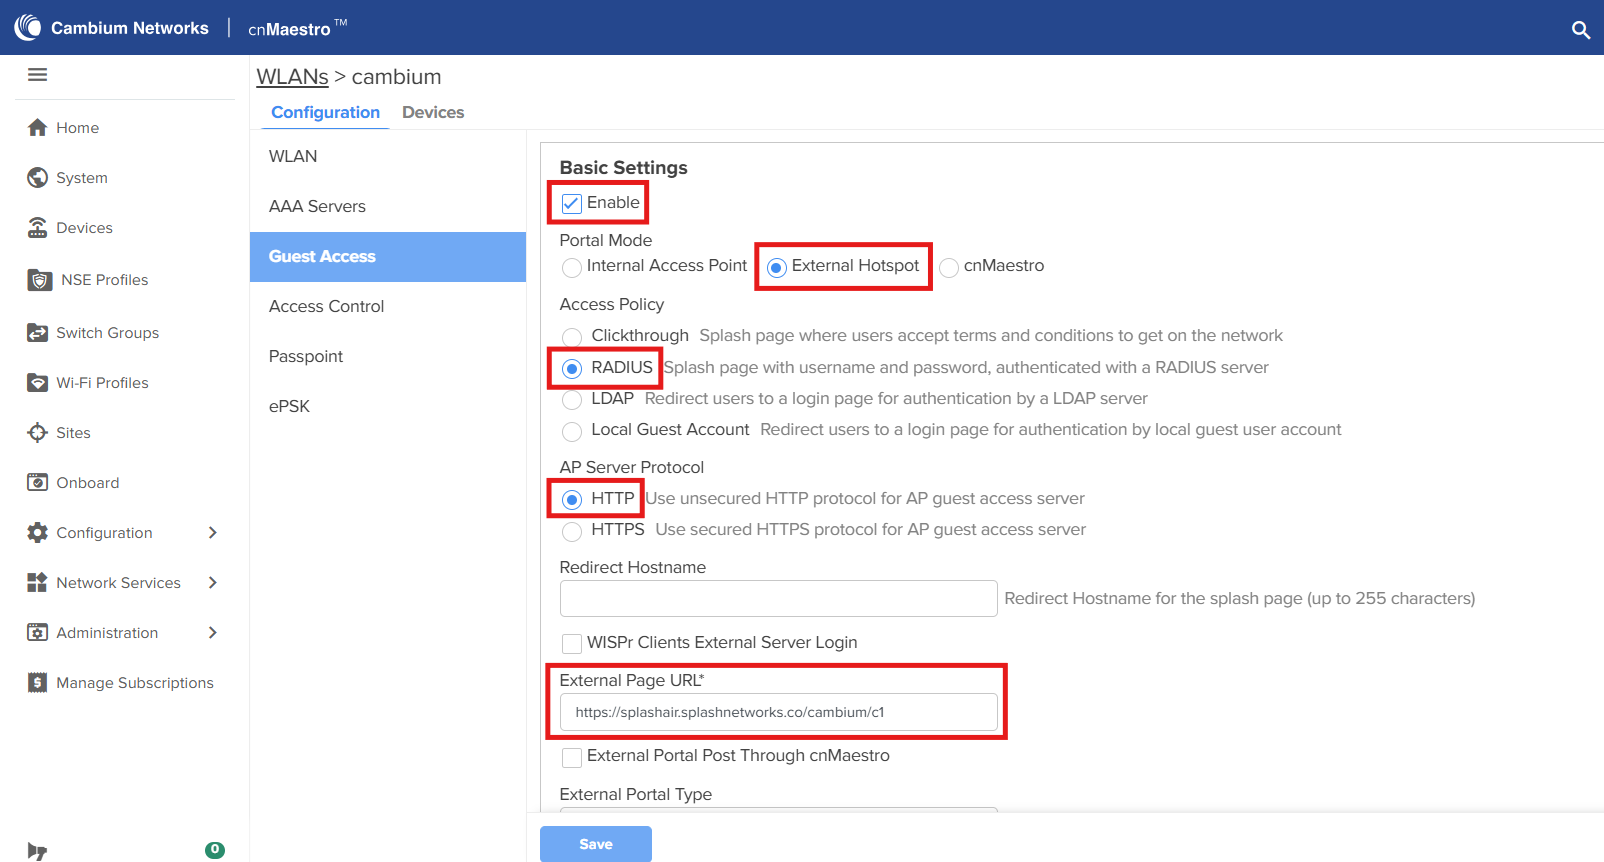Choose Clickthrough access policy
Viewport: 1604px width, 862px height.
[572, 337]
